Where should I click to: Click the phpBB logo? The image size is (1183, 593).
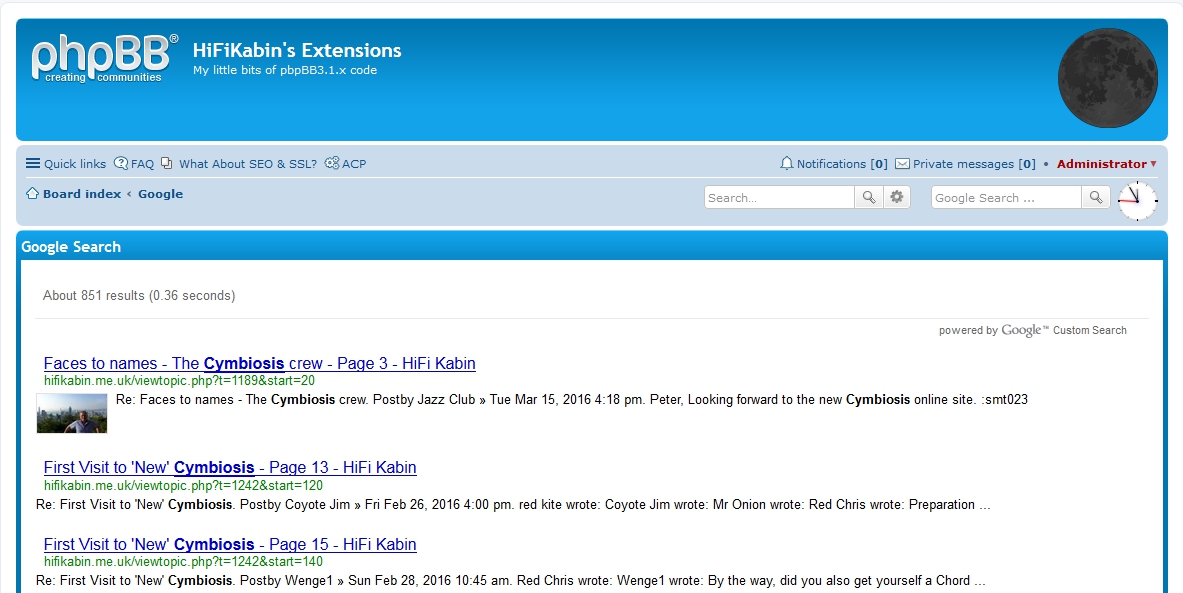pyautogui.click(x=104, y=58)
